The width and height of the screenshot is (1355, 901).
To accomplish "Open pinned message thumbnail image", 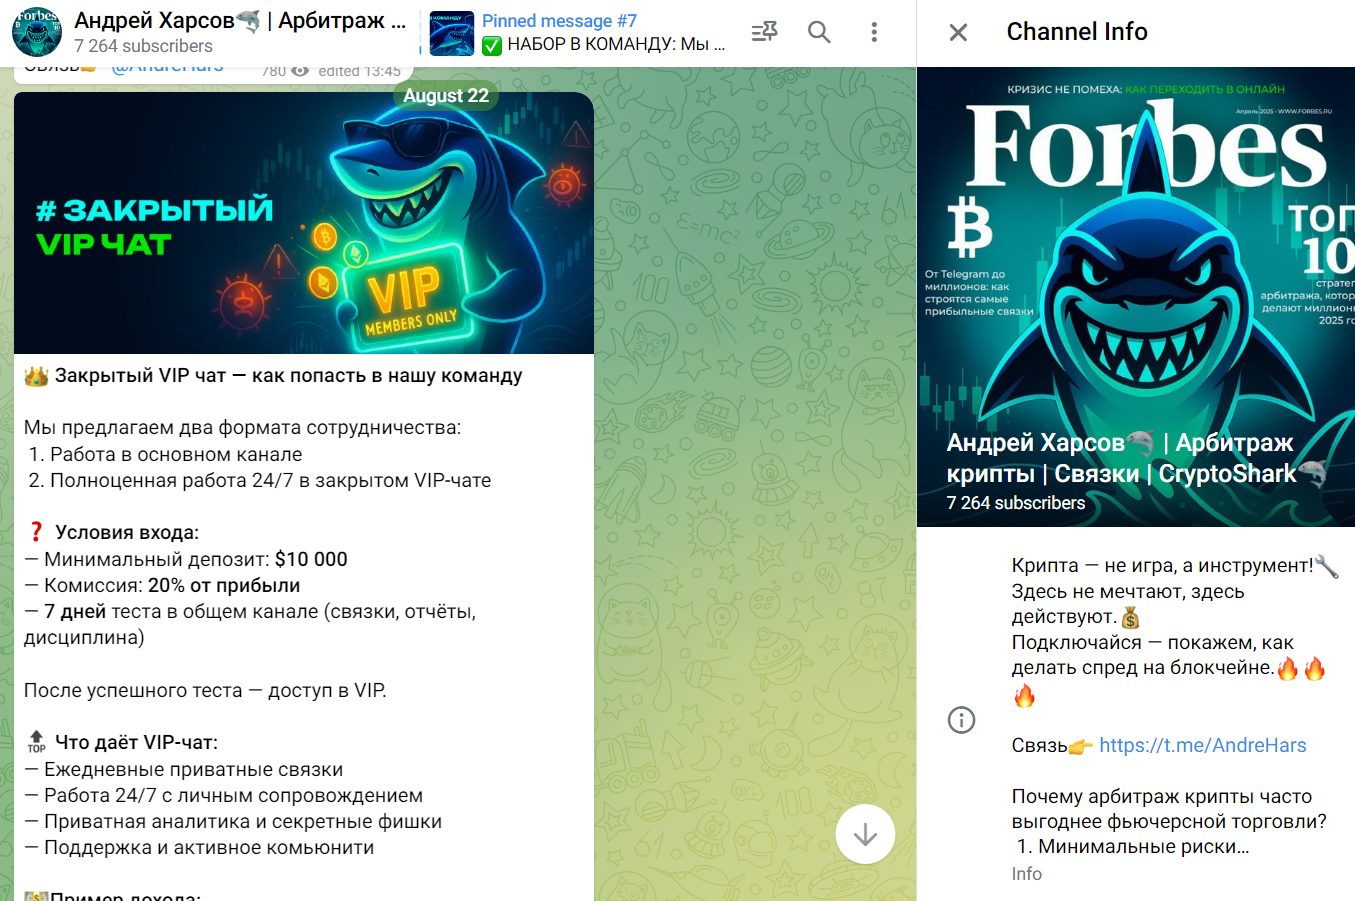I will click(451, 33).
